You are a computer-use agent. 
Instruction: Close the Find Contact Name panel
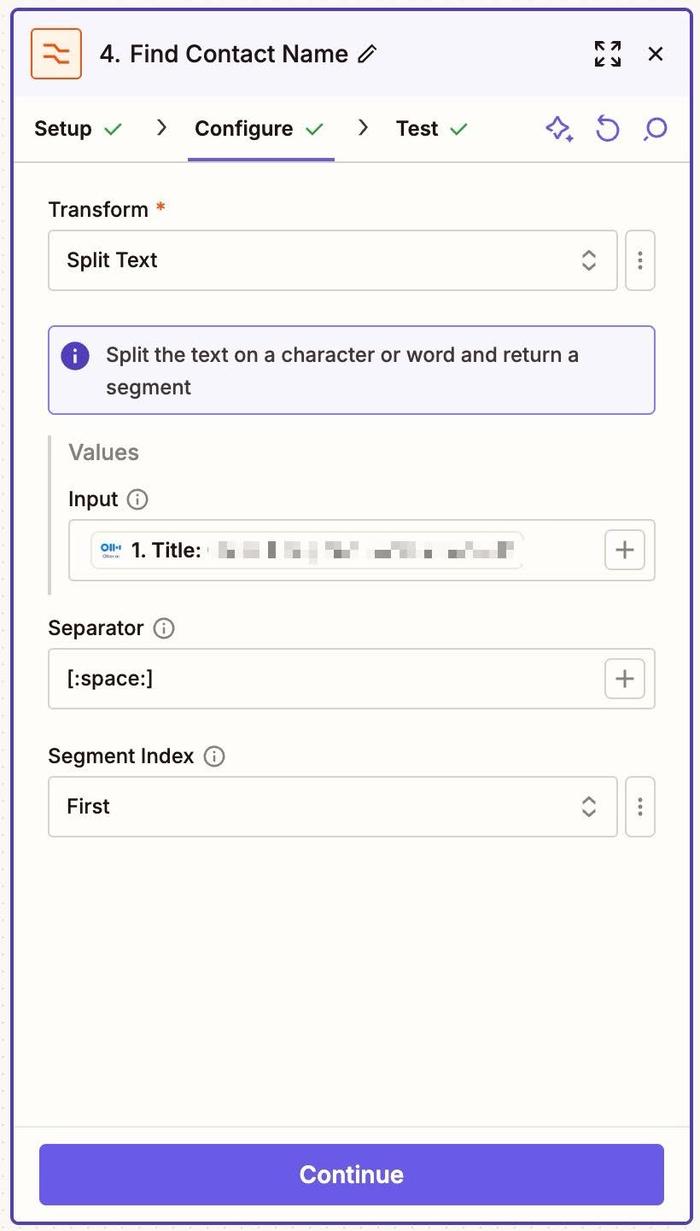[x=656, y=54]
